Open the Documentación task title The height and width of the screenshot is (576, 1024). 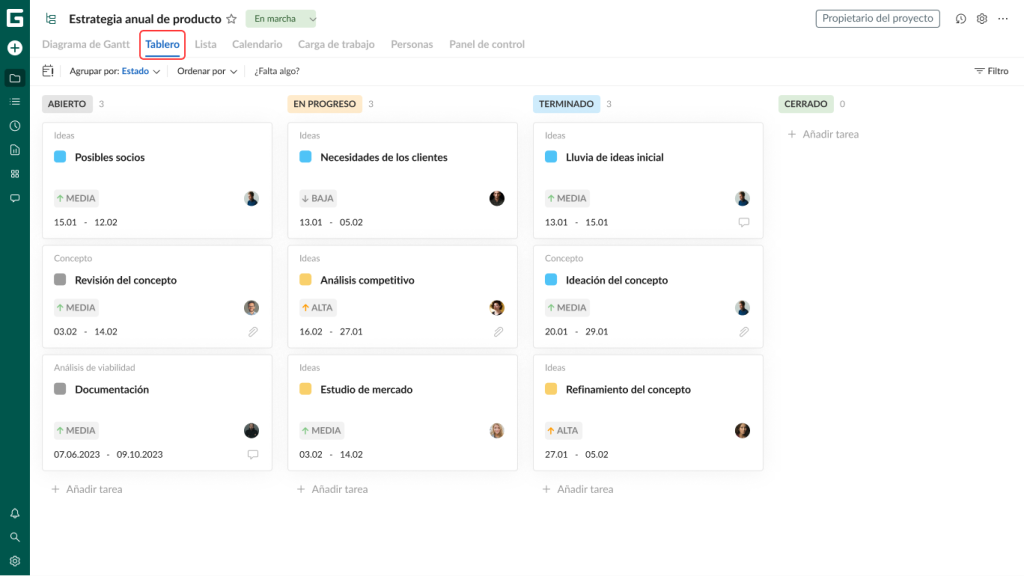click(112, 390)
